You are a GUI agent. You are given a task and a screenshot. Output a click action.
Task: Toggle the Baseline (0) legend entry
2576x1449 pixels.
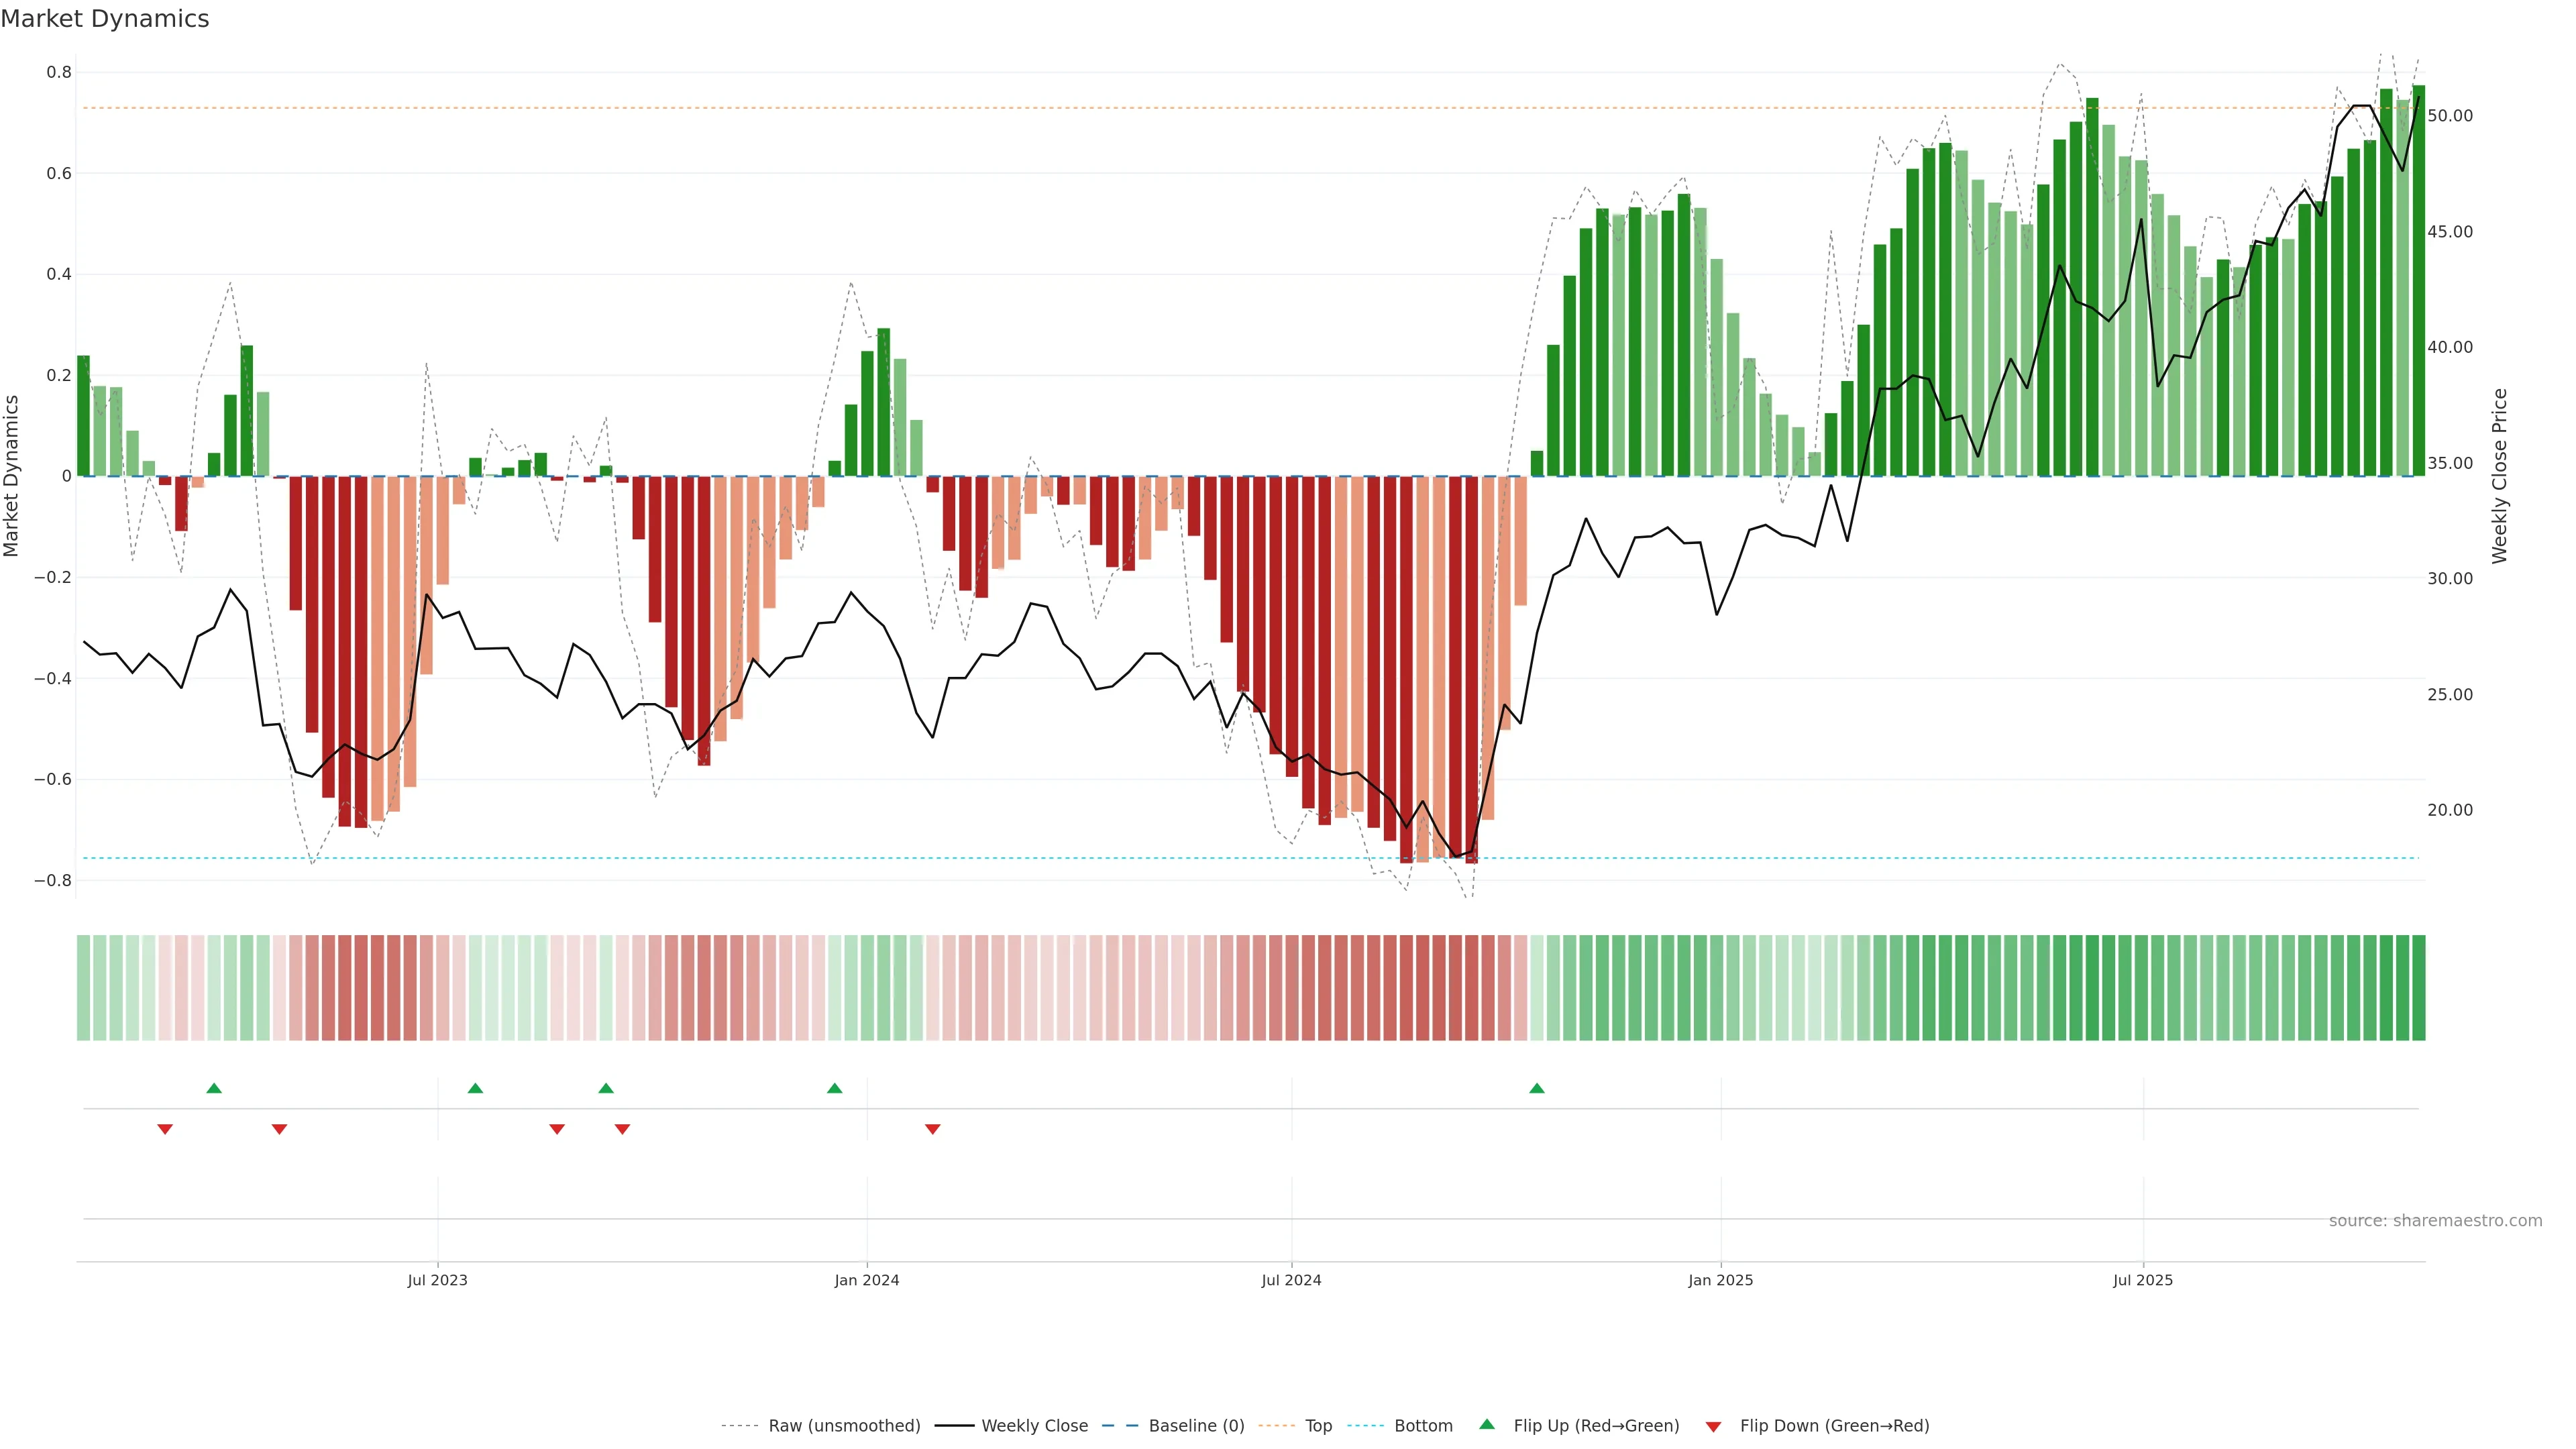coord(1196,1426)
